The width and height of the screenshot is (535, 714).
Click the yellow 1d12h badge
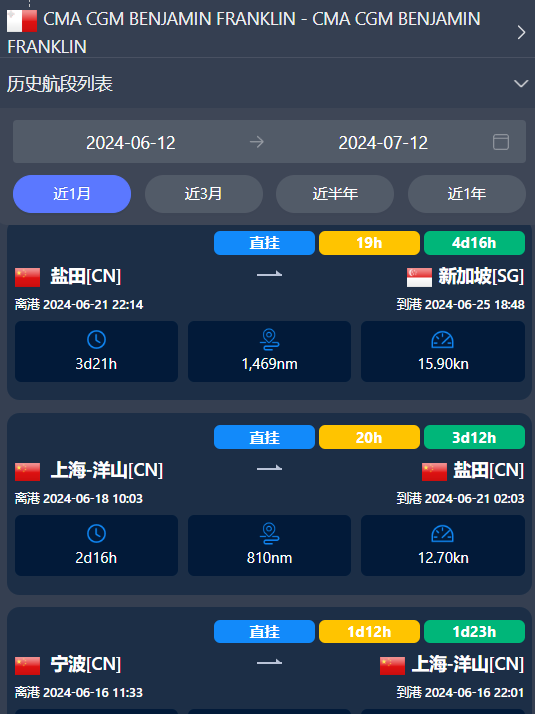click(369, 632)
